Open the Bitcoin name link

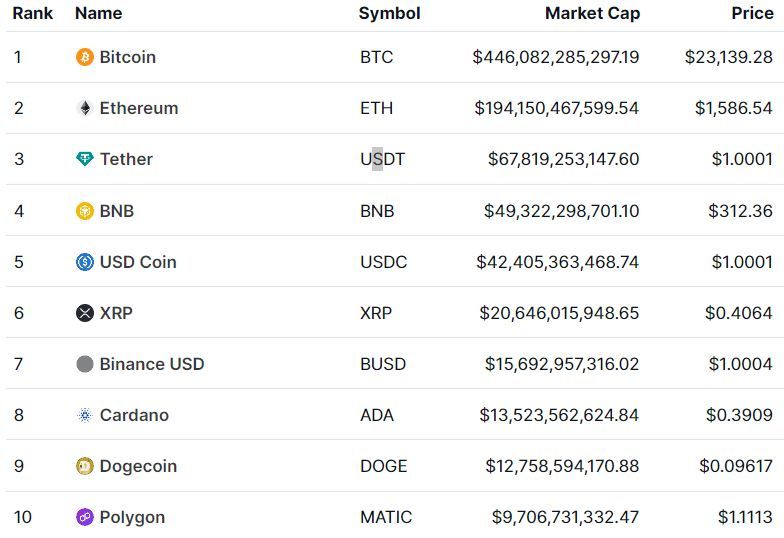(x=128, y=57)
